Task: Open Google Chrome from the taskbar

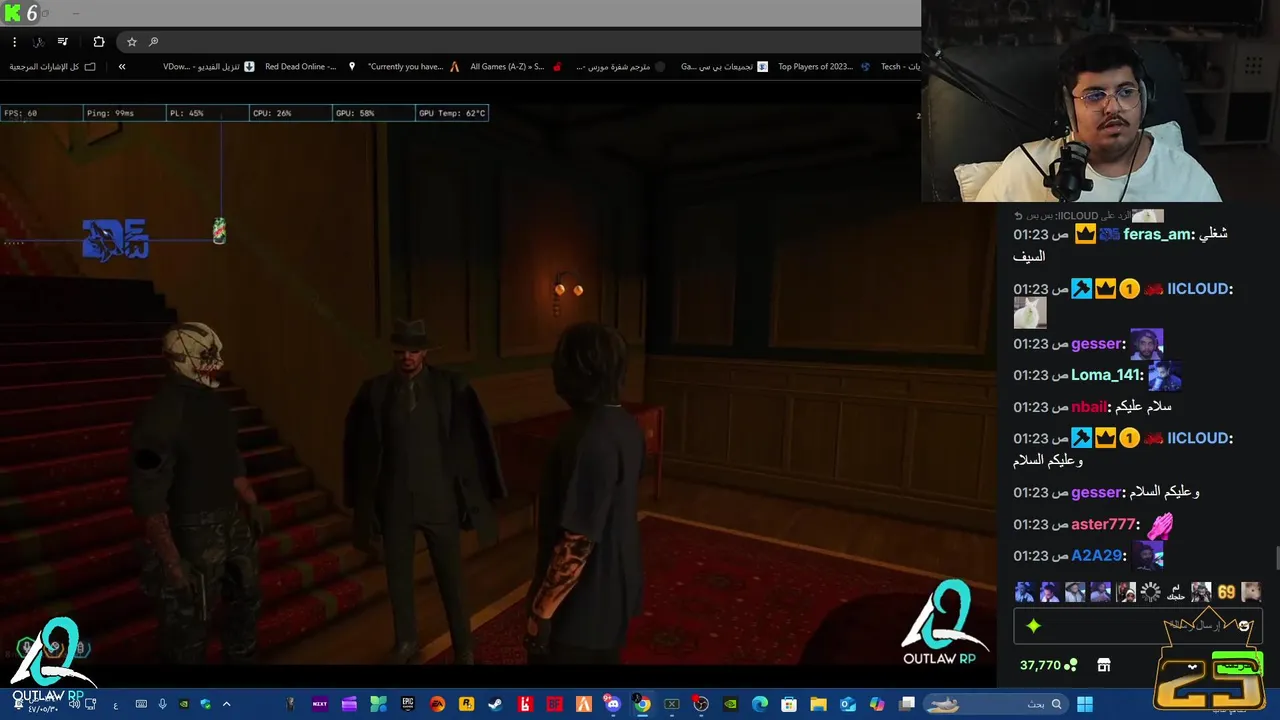Action: click(643, 704)
